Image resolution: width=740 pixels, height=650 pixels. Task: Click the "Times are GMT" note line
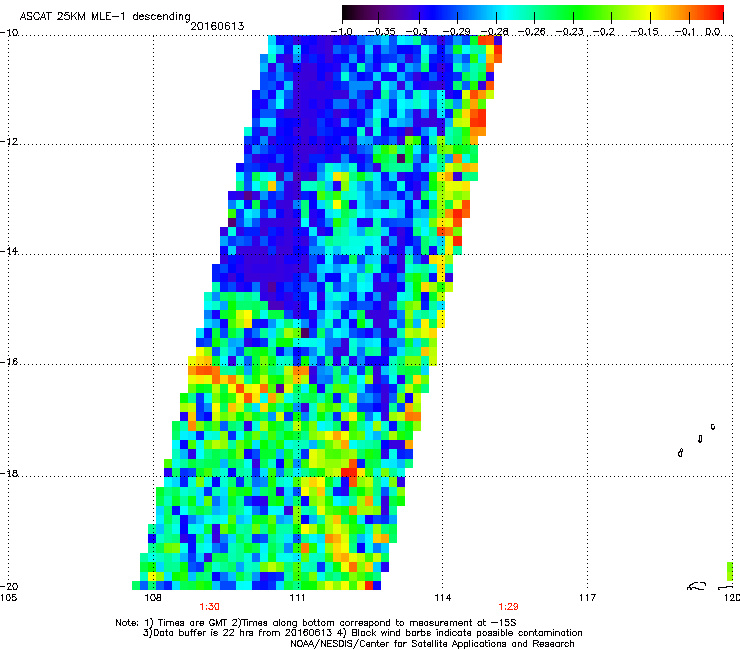316,623
